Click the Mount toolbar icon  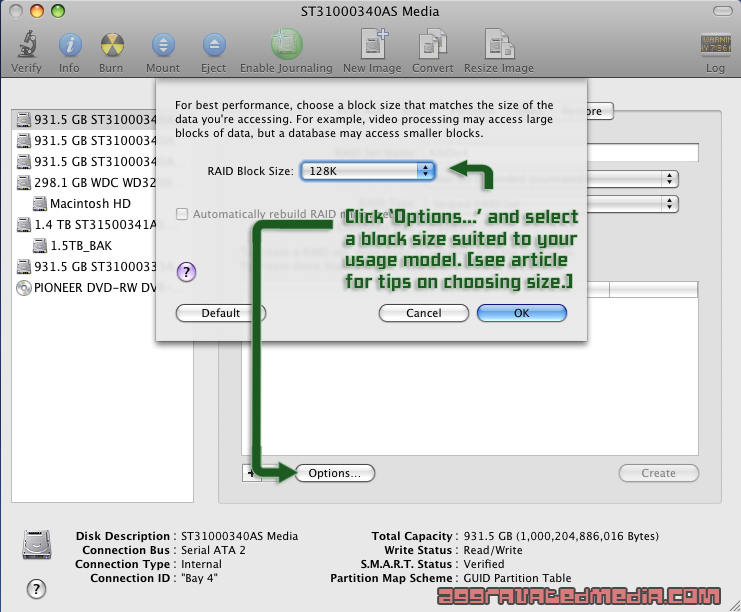click(163, 45)
